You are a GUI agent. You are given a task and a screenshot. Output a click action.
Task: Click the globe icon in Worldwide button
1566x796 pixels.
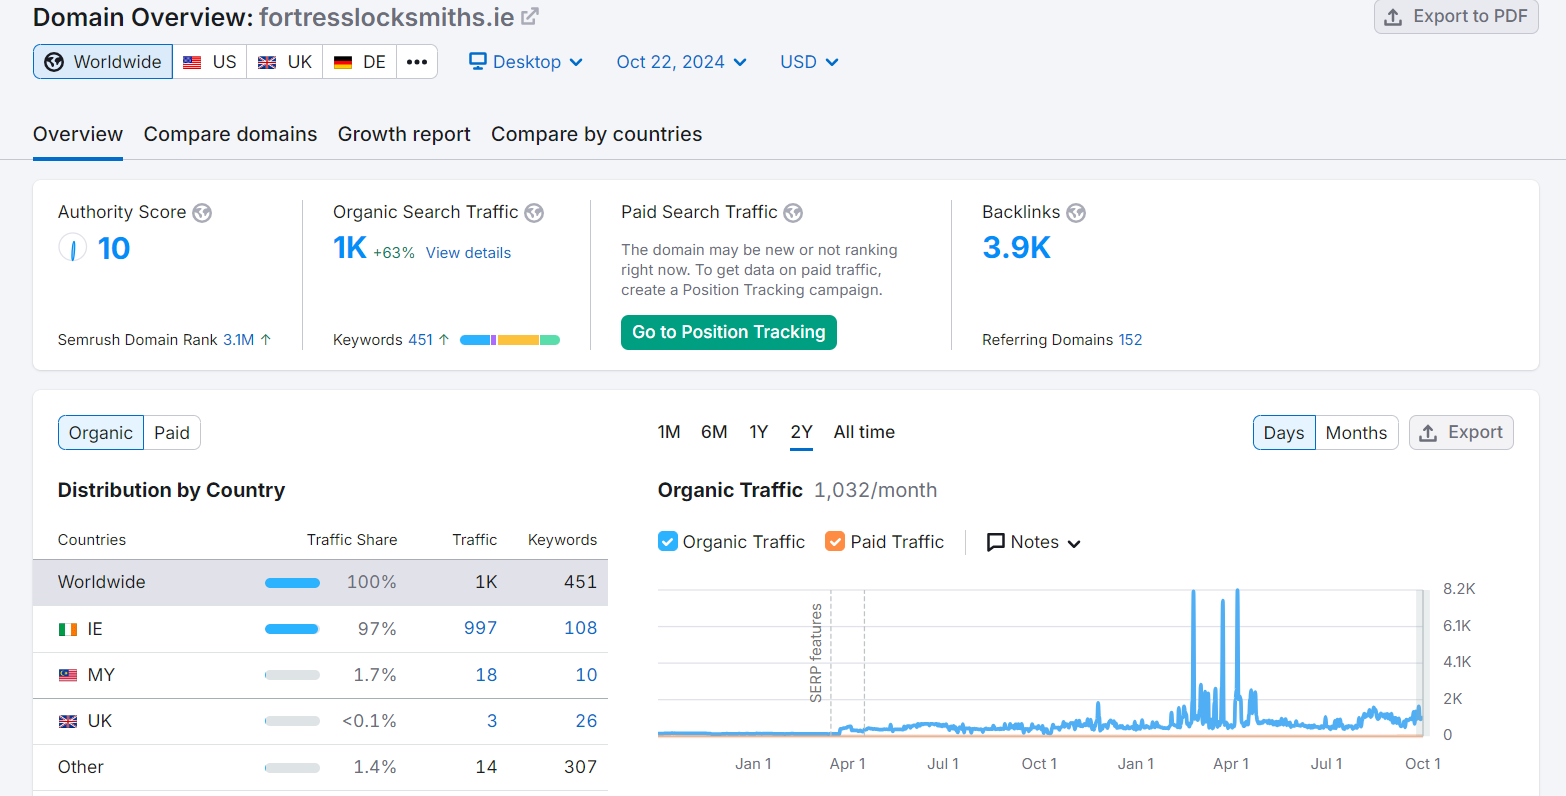tap(54, 62)
